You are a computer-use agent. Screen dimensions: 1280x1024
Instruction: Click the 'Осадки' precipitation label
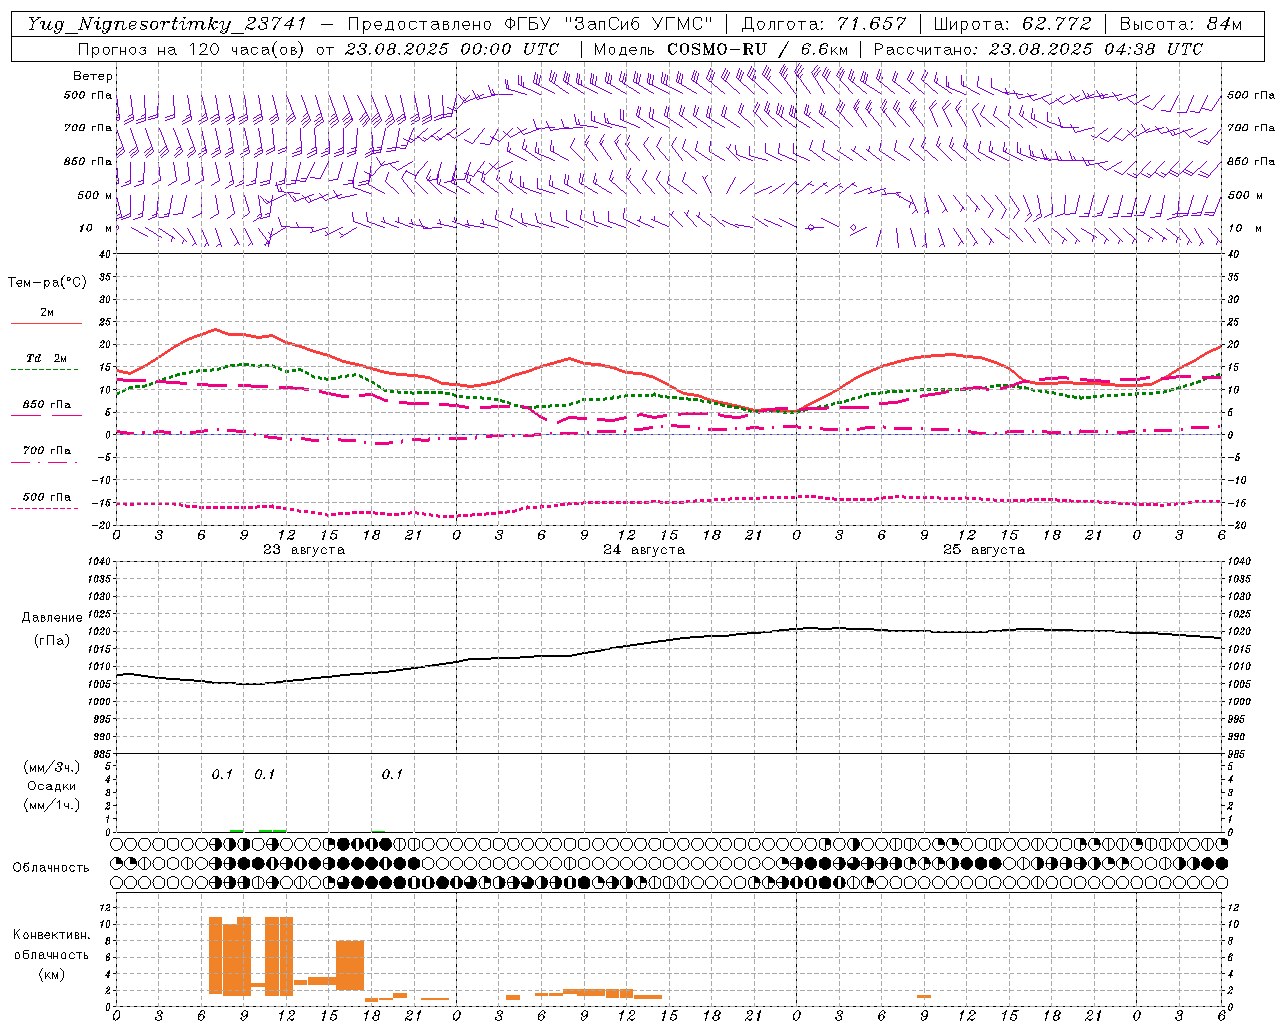52,786
